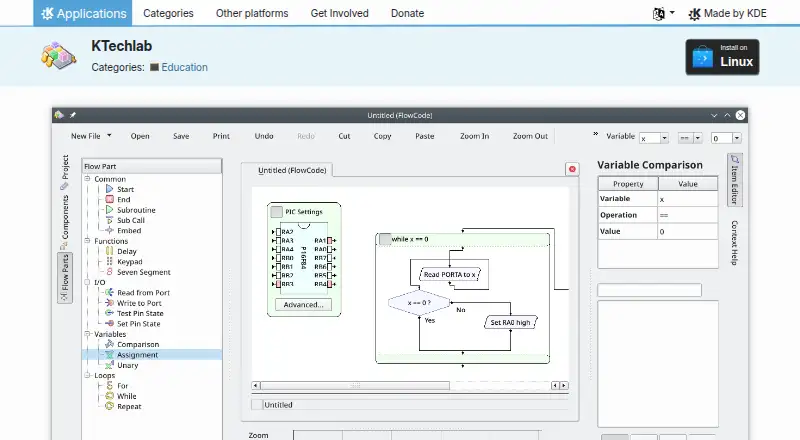This screenshot has height=440, width=800.
Task: Open the Get Involved page
Action: click(339, 13)
